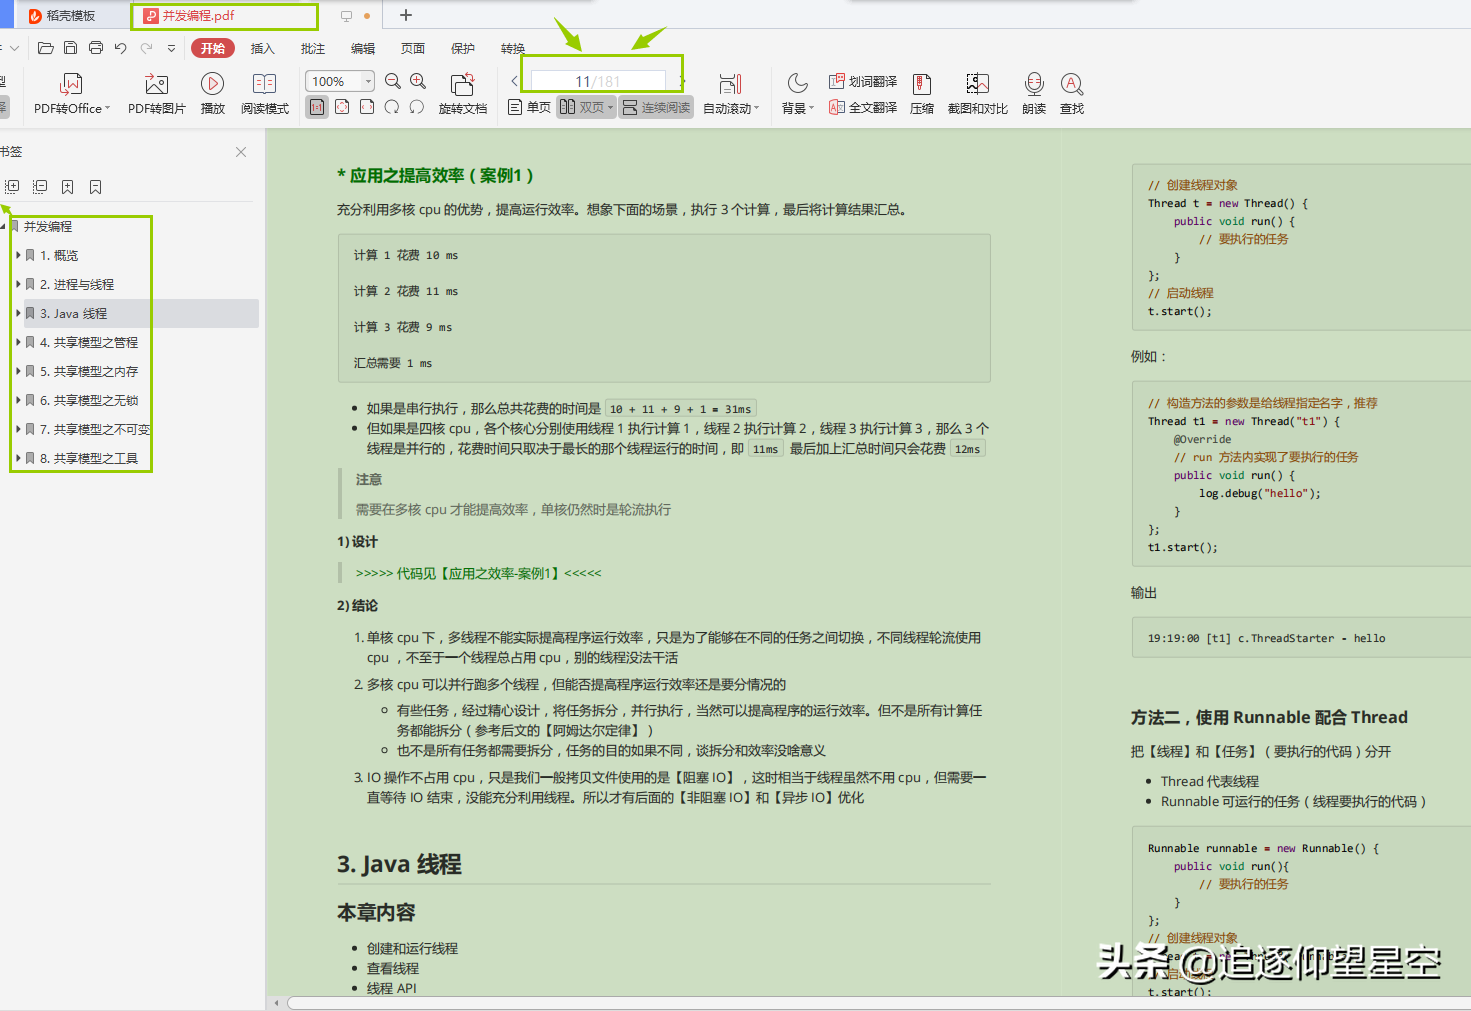This screenshot has height=1011, width=1471.
Task: Undo the last action
Action: tap(121, 48)
